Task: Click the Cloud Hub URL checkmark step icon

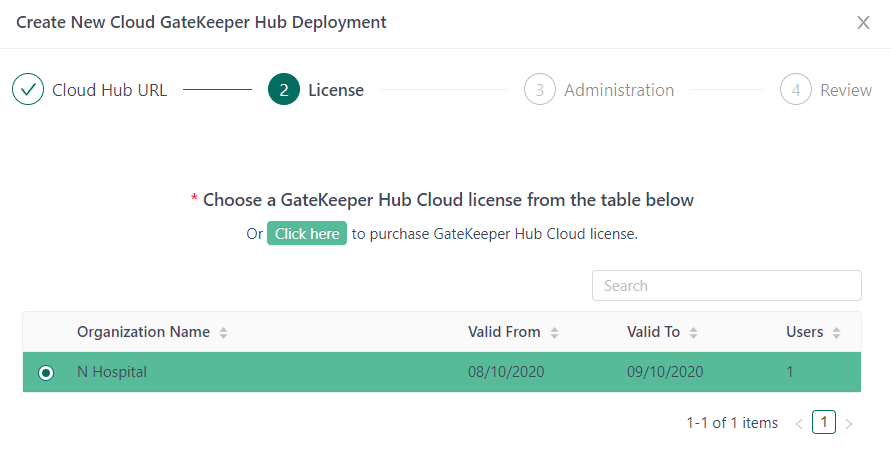Action: pos(28,90)
